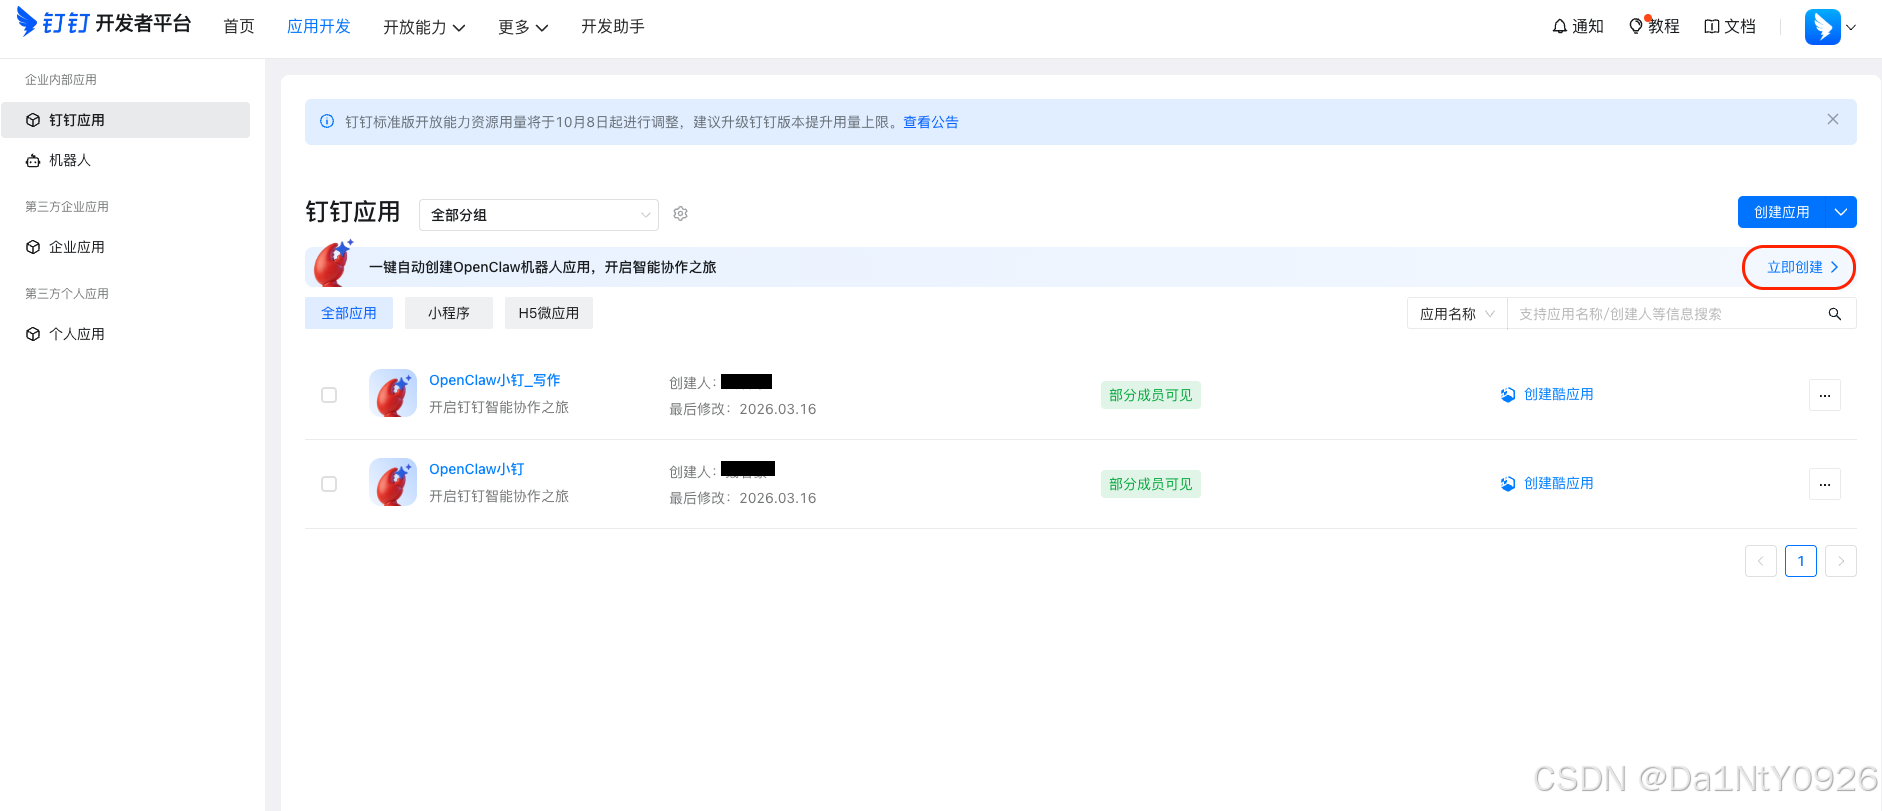
Task: Open the notification bell icon
Action: point(1559,27)
